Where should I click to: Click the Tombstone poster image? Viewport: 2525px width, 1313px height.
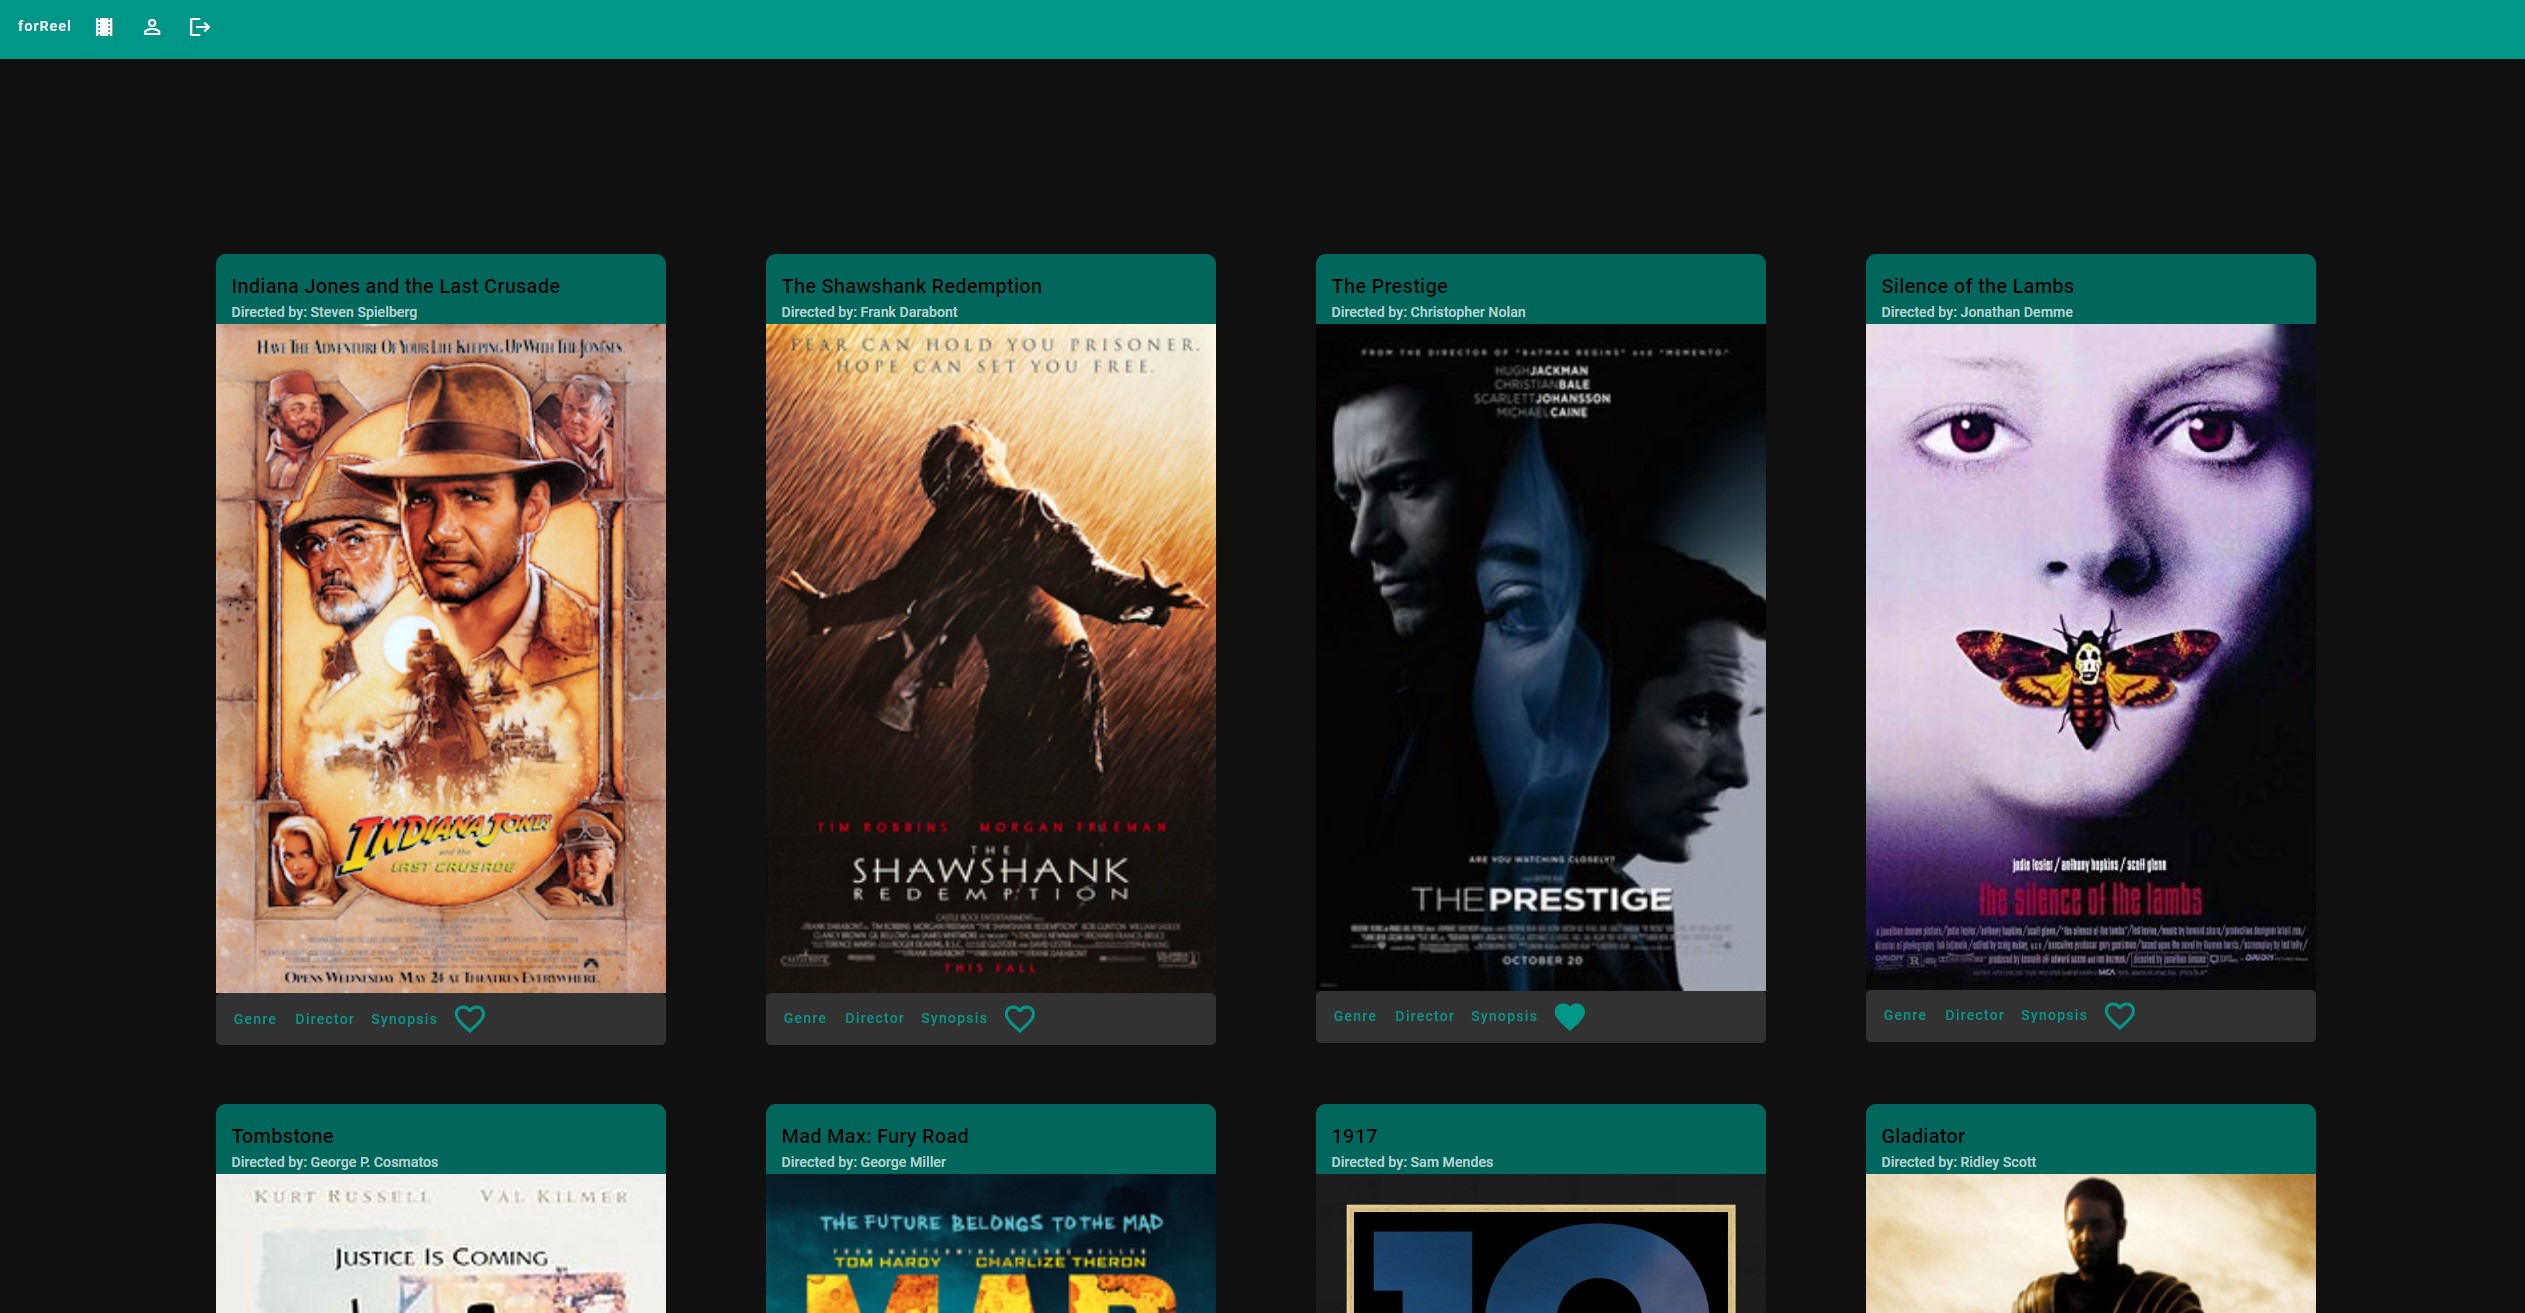point(441,1243)
